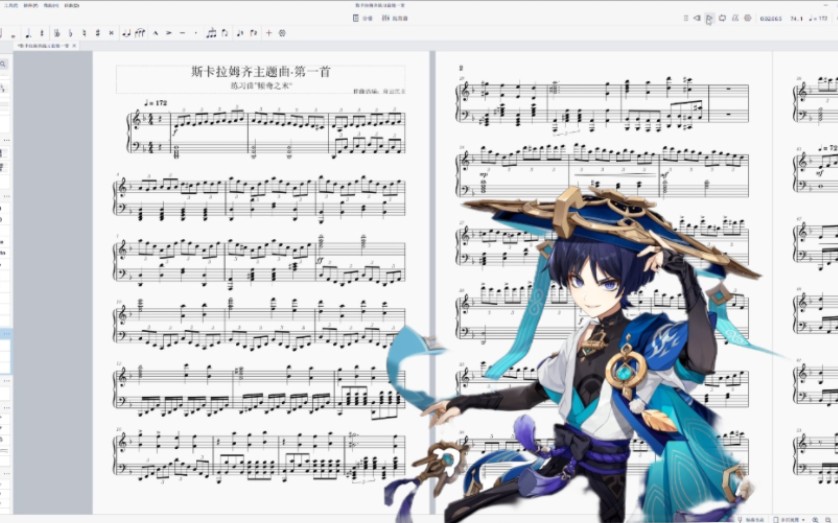This screenshot has width=838, height=523.
Task: Open the 混音器 mixer panel
Action: coord(395,18)
